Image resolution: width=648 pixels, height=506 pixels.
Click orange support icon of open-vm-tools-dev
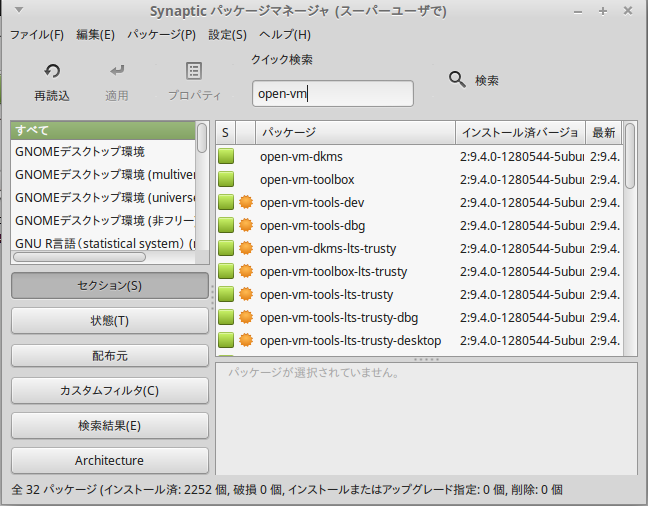coord(246,202)
